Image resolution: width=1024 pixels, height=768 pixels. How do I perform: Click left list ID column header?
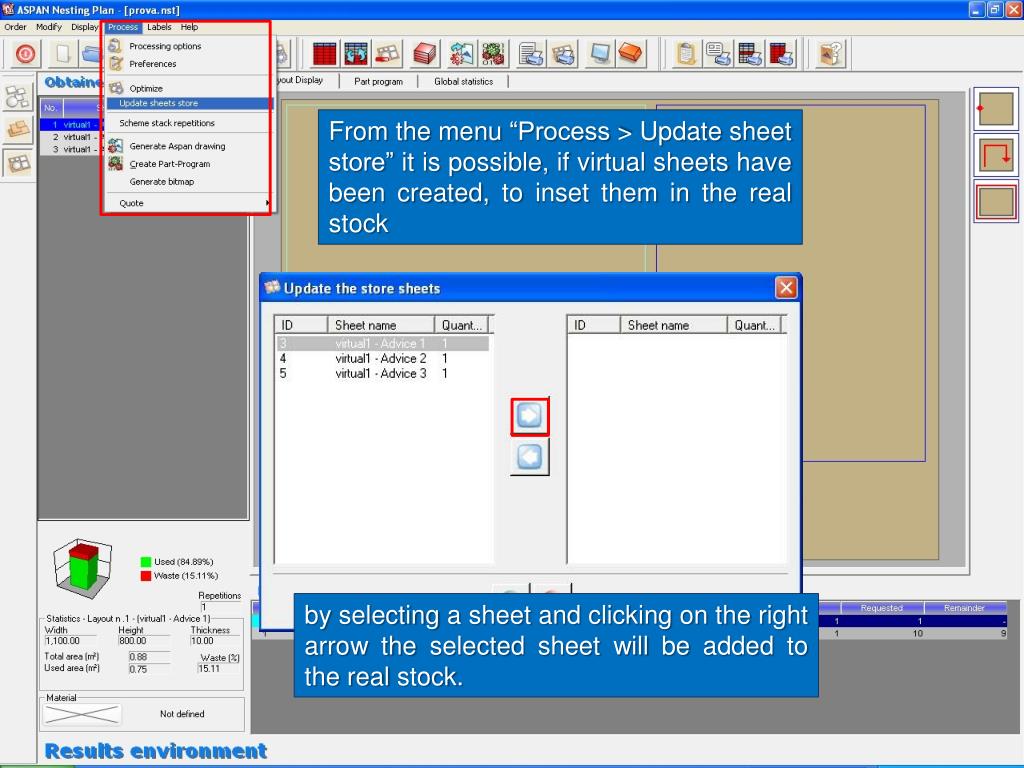click(301, 325)
